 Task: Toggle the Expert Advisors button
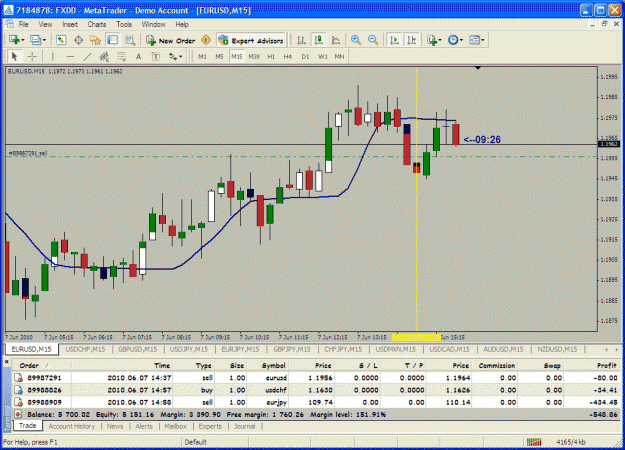tap(251, 40)
